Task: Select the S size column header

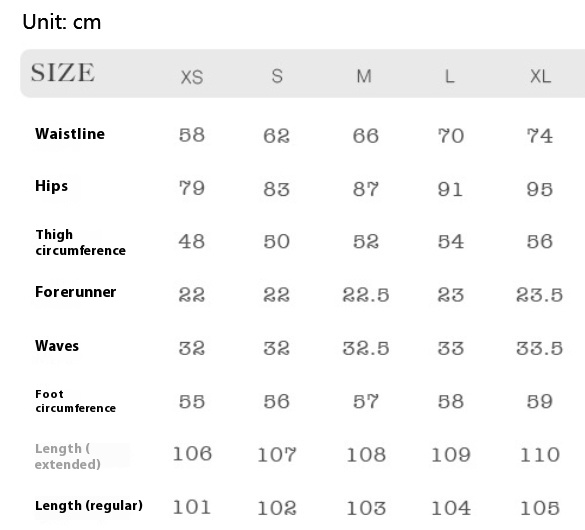Action: 277,76
